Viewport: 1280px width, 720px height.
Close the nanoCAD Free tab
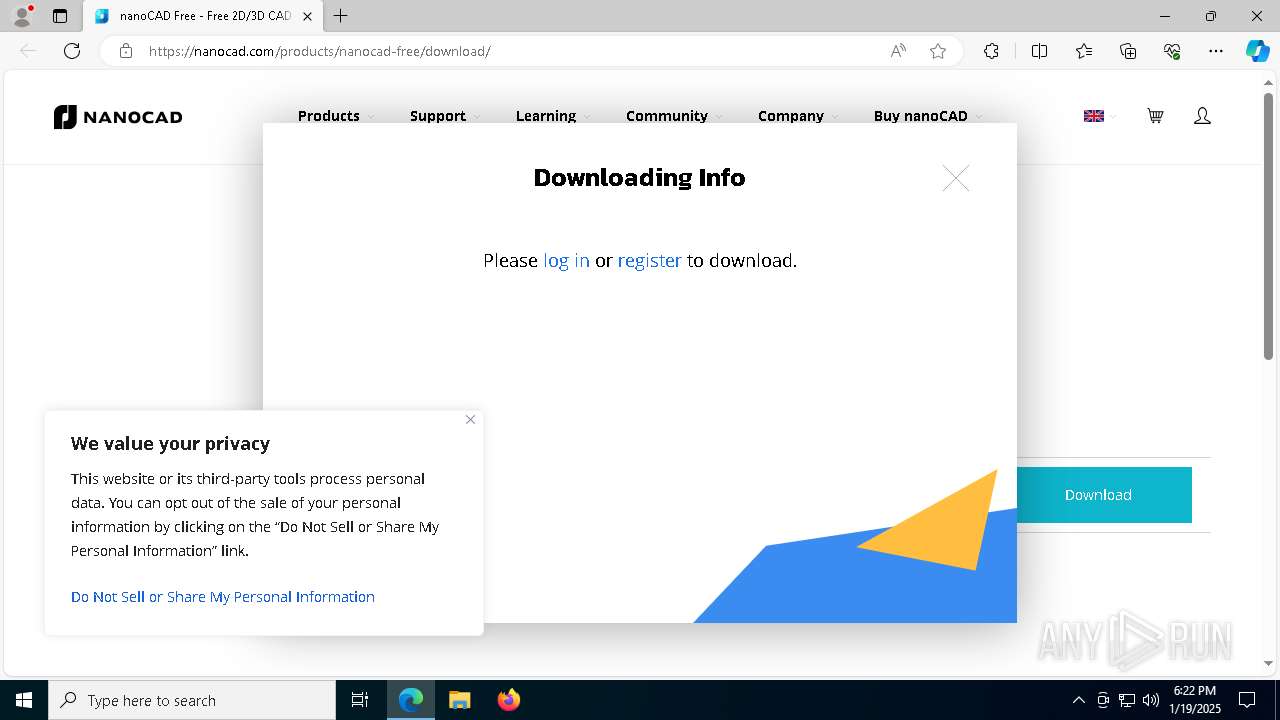pos(307,16)
